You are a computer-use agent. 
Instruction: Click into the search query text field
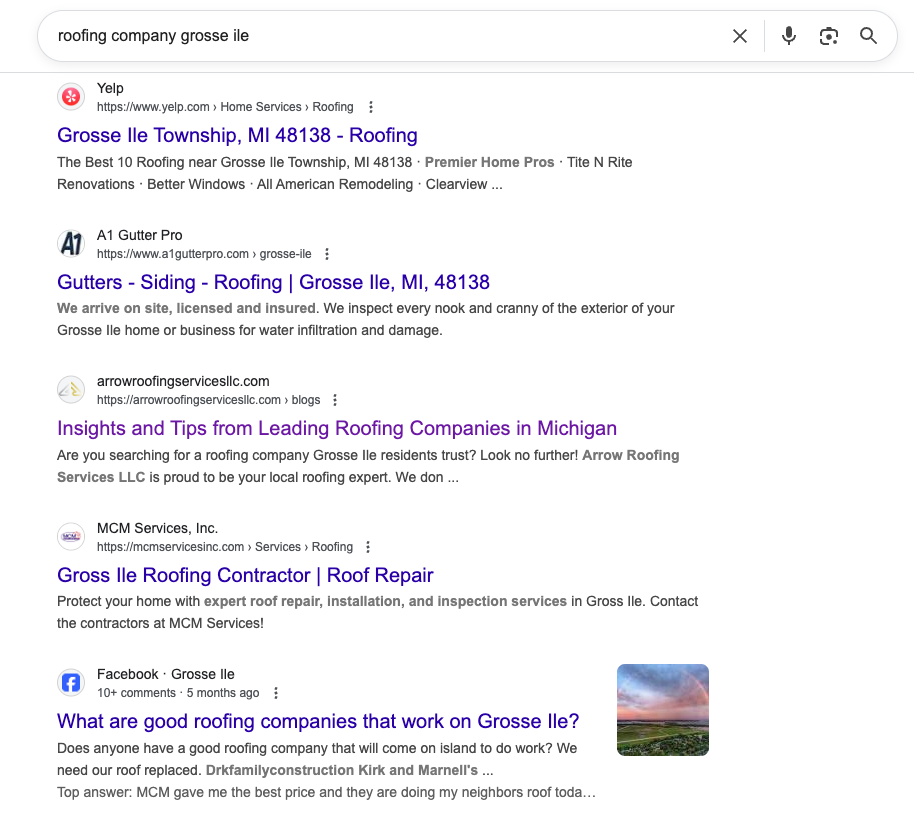coord(380,36)
